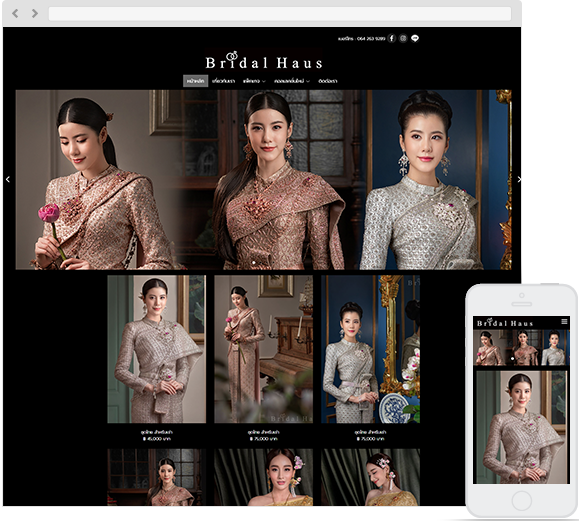
Task: Show previous slide with left carousel arrow
Action: [x=8, y=179]
